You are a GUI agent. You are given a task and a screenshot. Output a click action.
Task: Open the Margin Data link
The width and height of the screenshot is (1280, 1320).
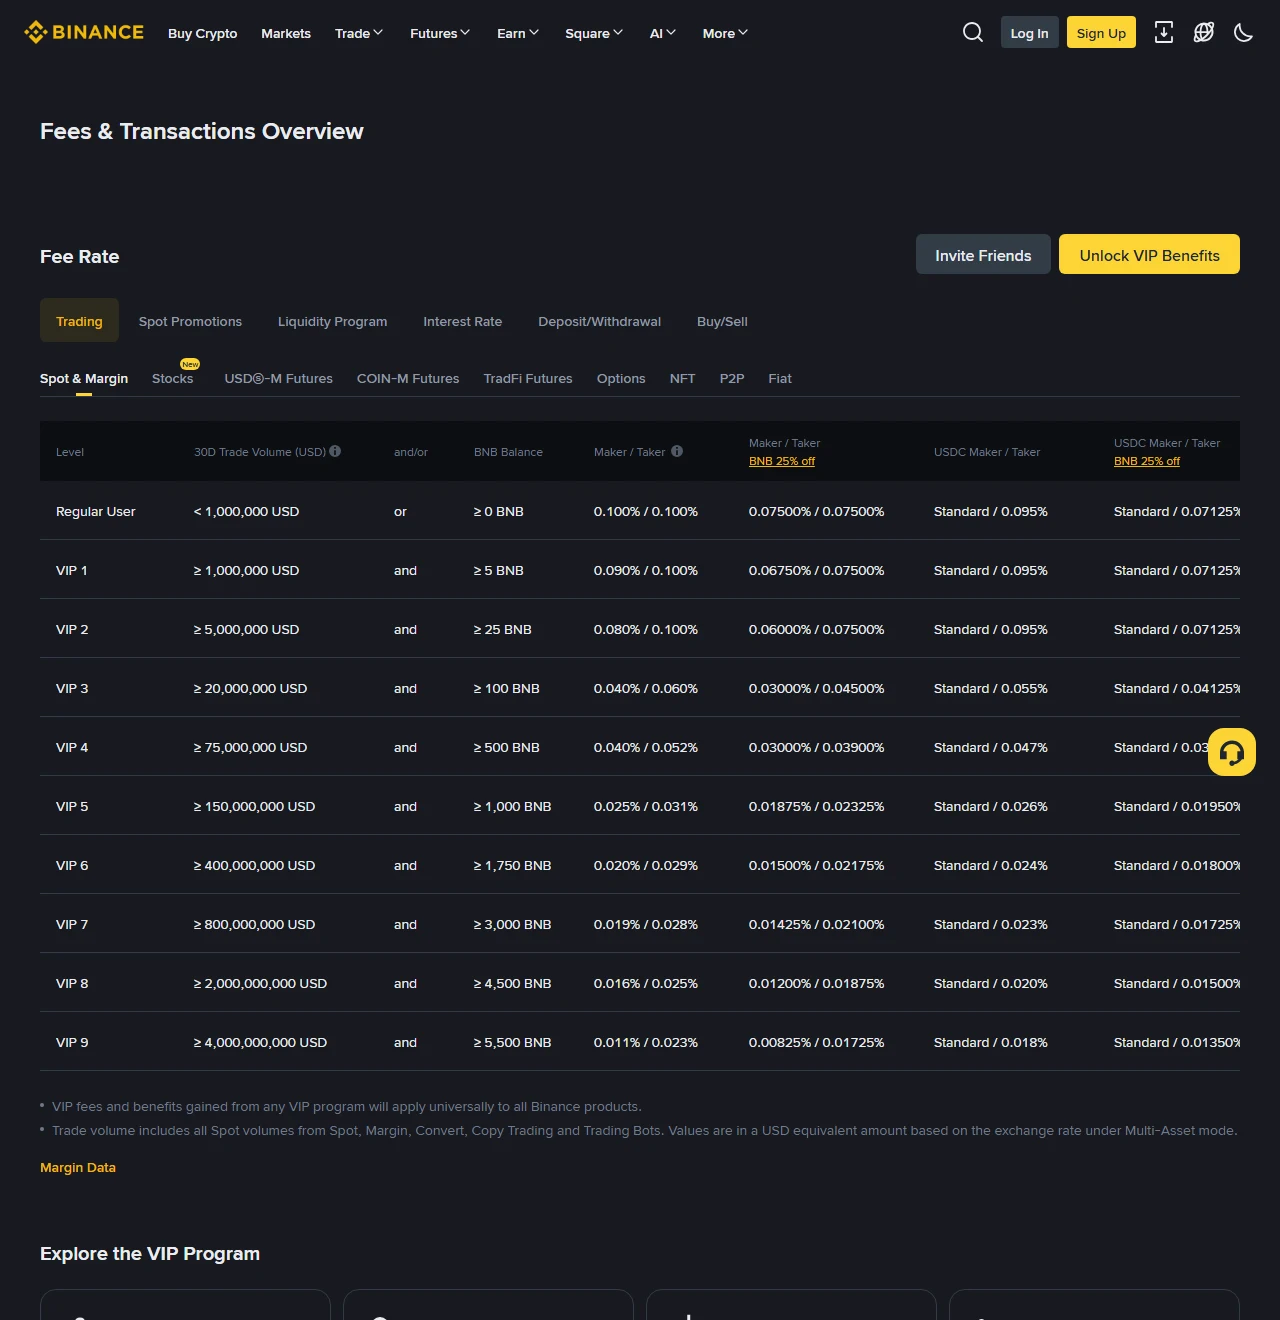click(78, 1167)
